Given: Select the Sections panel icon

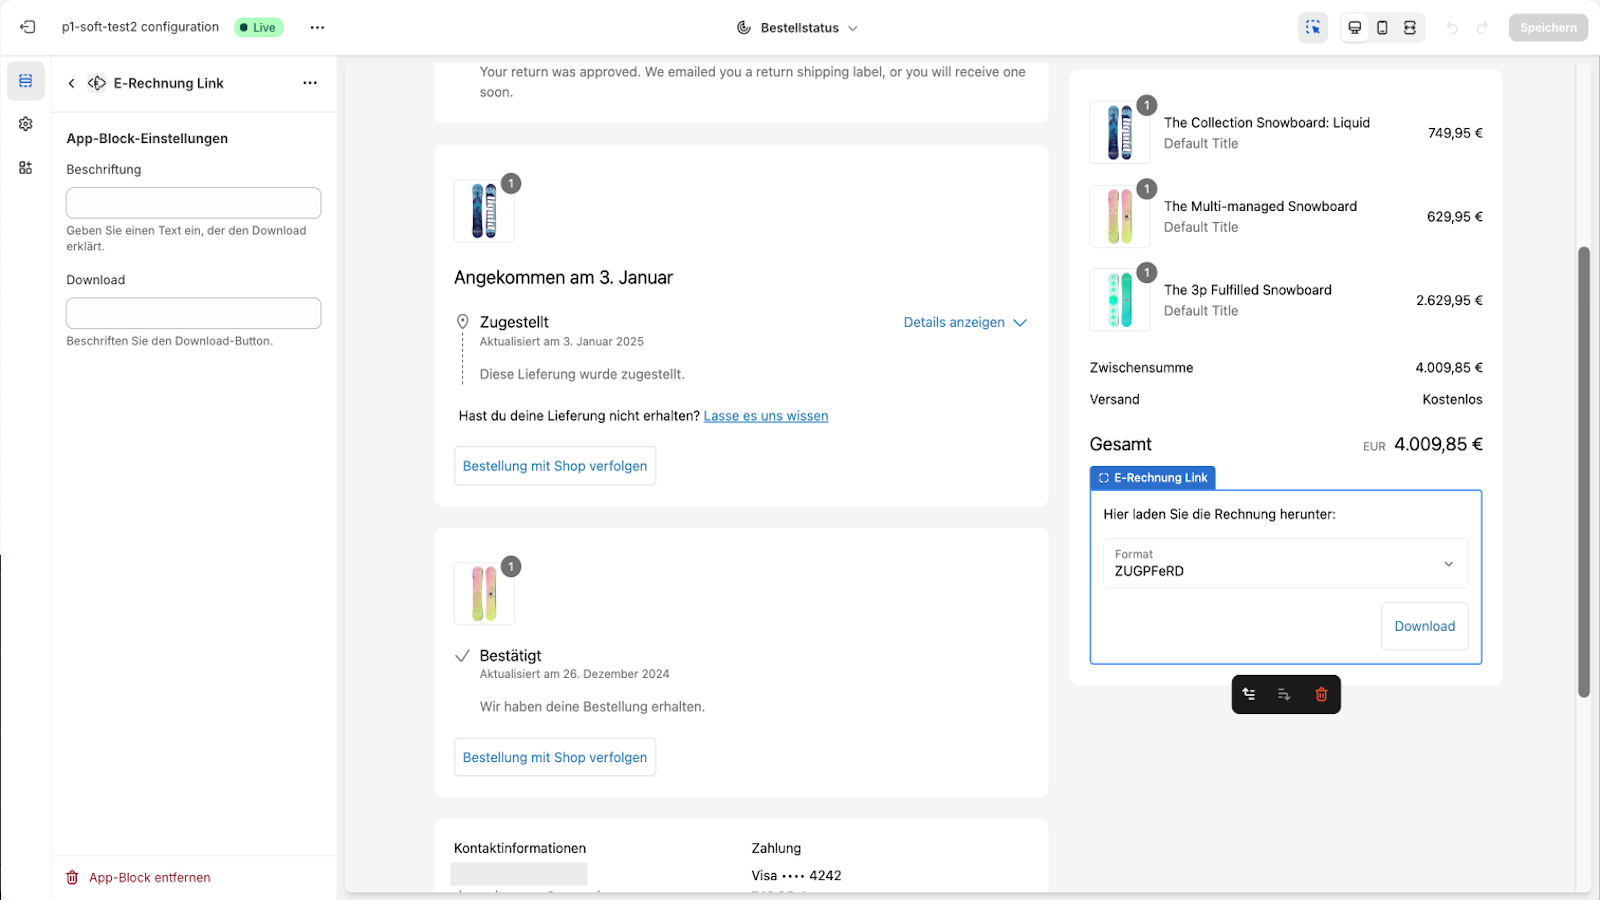Looking at the screenshot, I should point(25,80).
